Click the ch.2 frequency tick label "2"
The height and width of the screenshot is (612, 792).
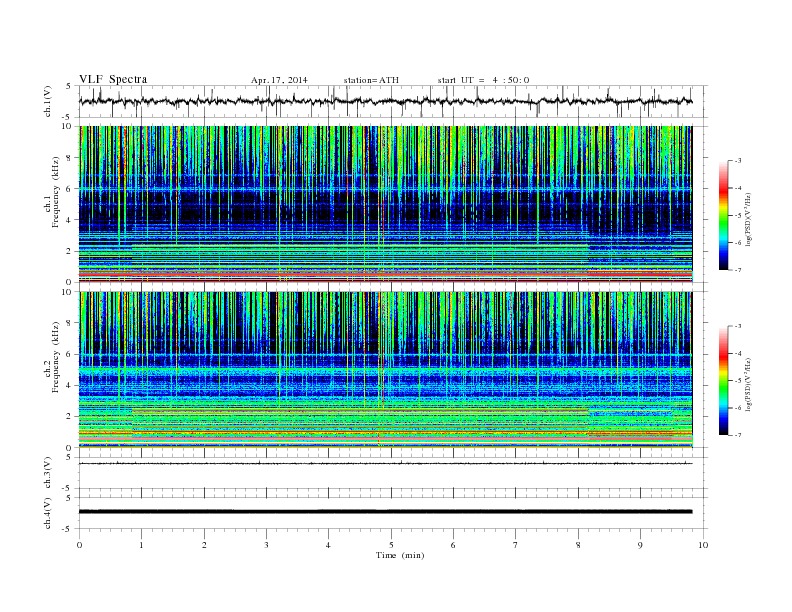69,417
